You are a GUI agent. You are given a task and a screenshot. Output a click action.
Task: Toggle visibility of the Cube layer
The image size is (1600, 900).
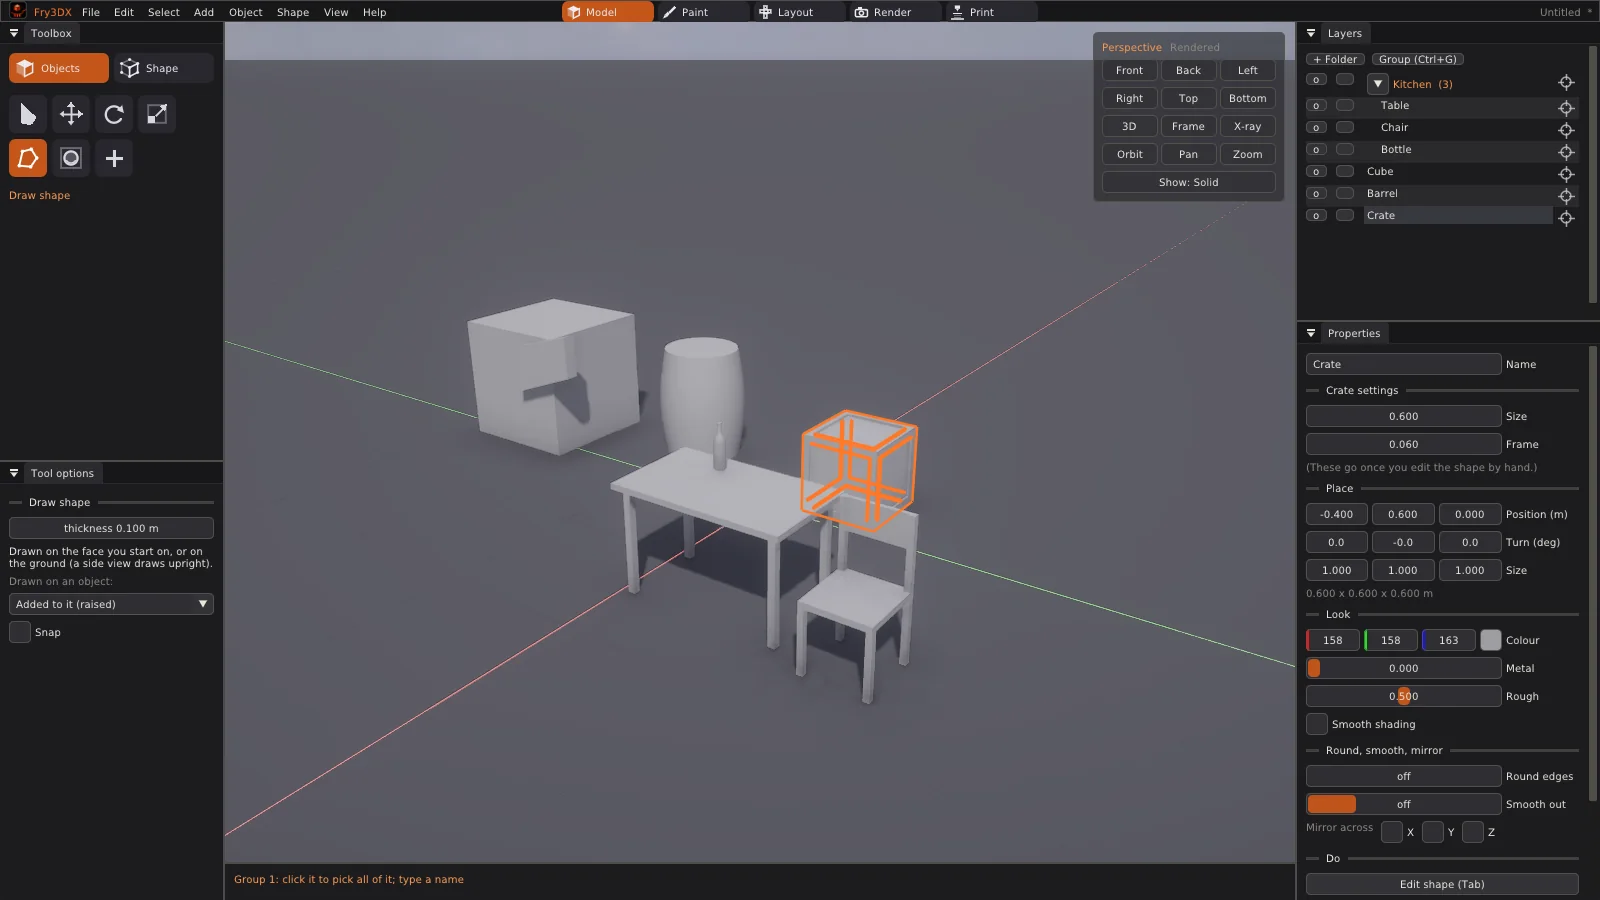(x=1316, y=172)
